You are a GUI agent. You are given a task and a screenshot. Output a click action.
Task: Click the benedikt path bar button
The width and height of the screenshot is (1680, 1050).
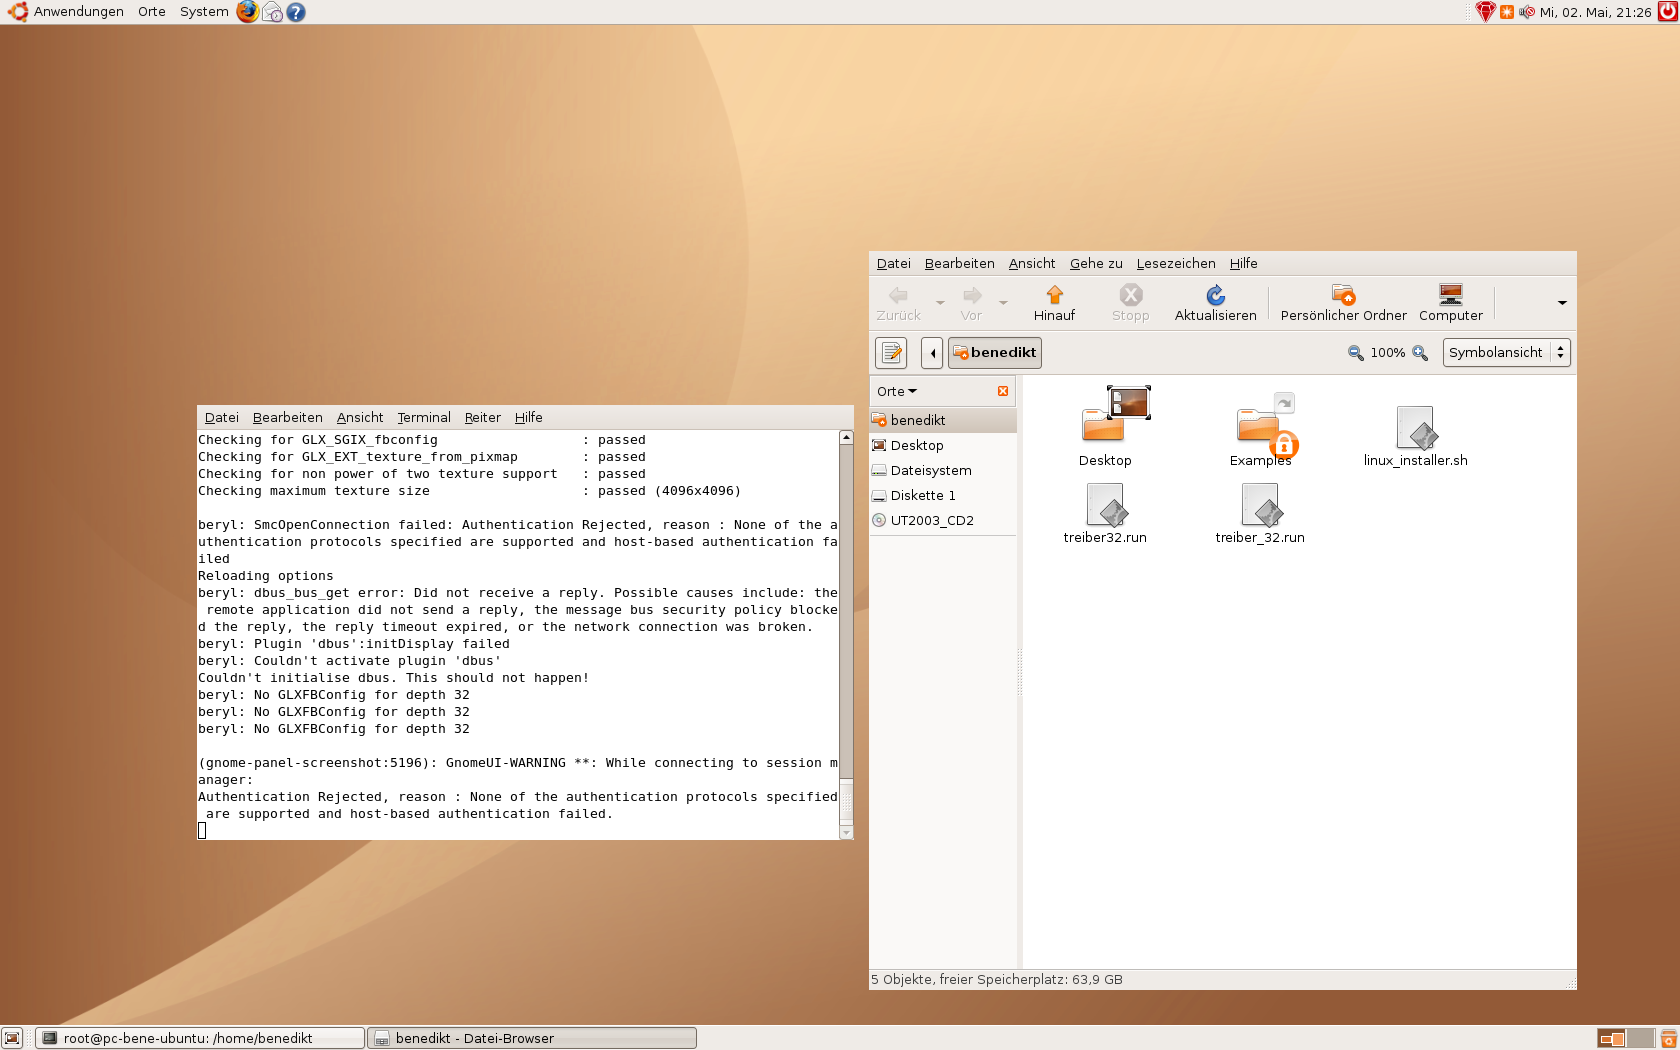point(995,353)
